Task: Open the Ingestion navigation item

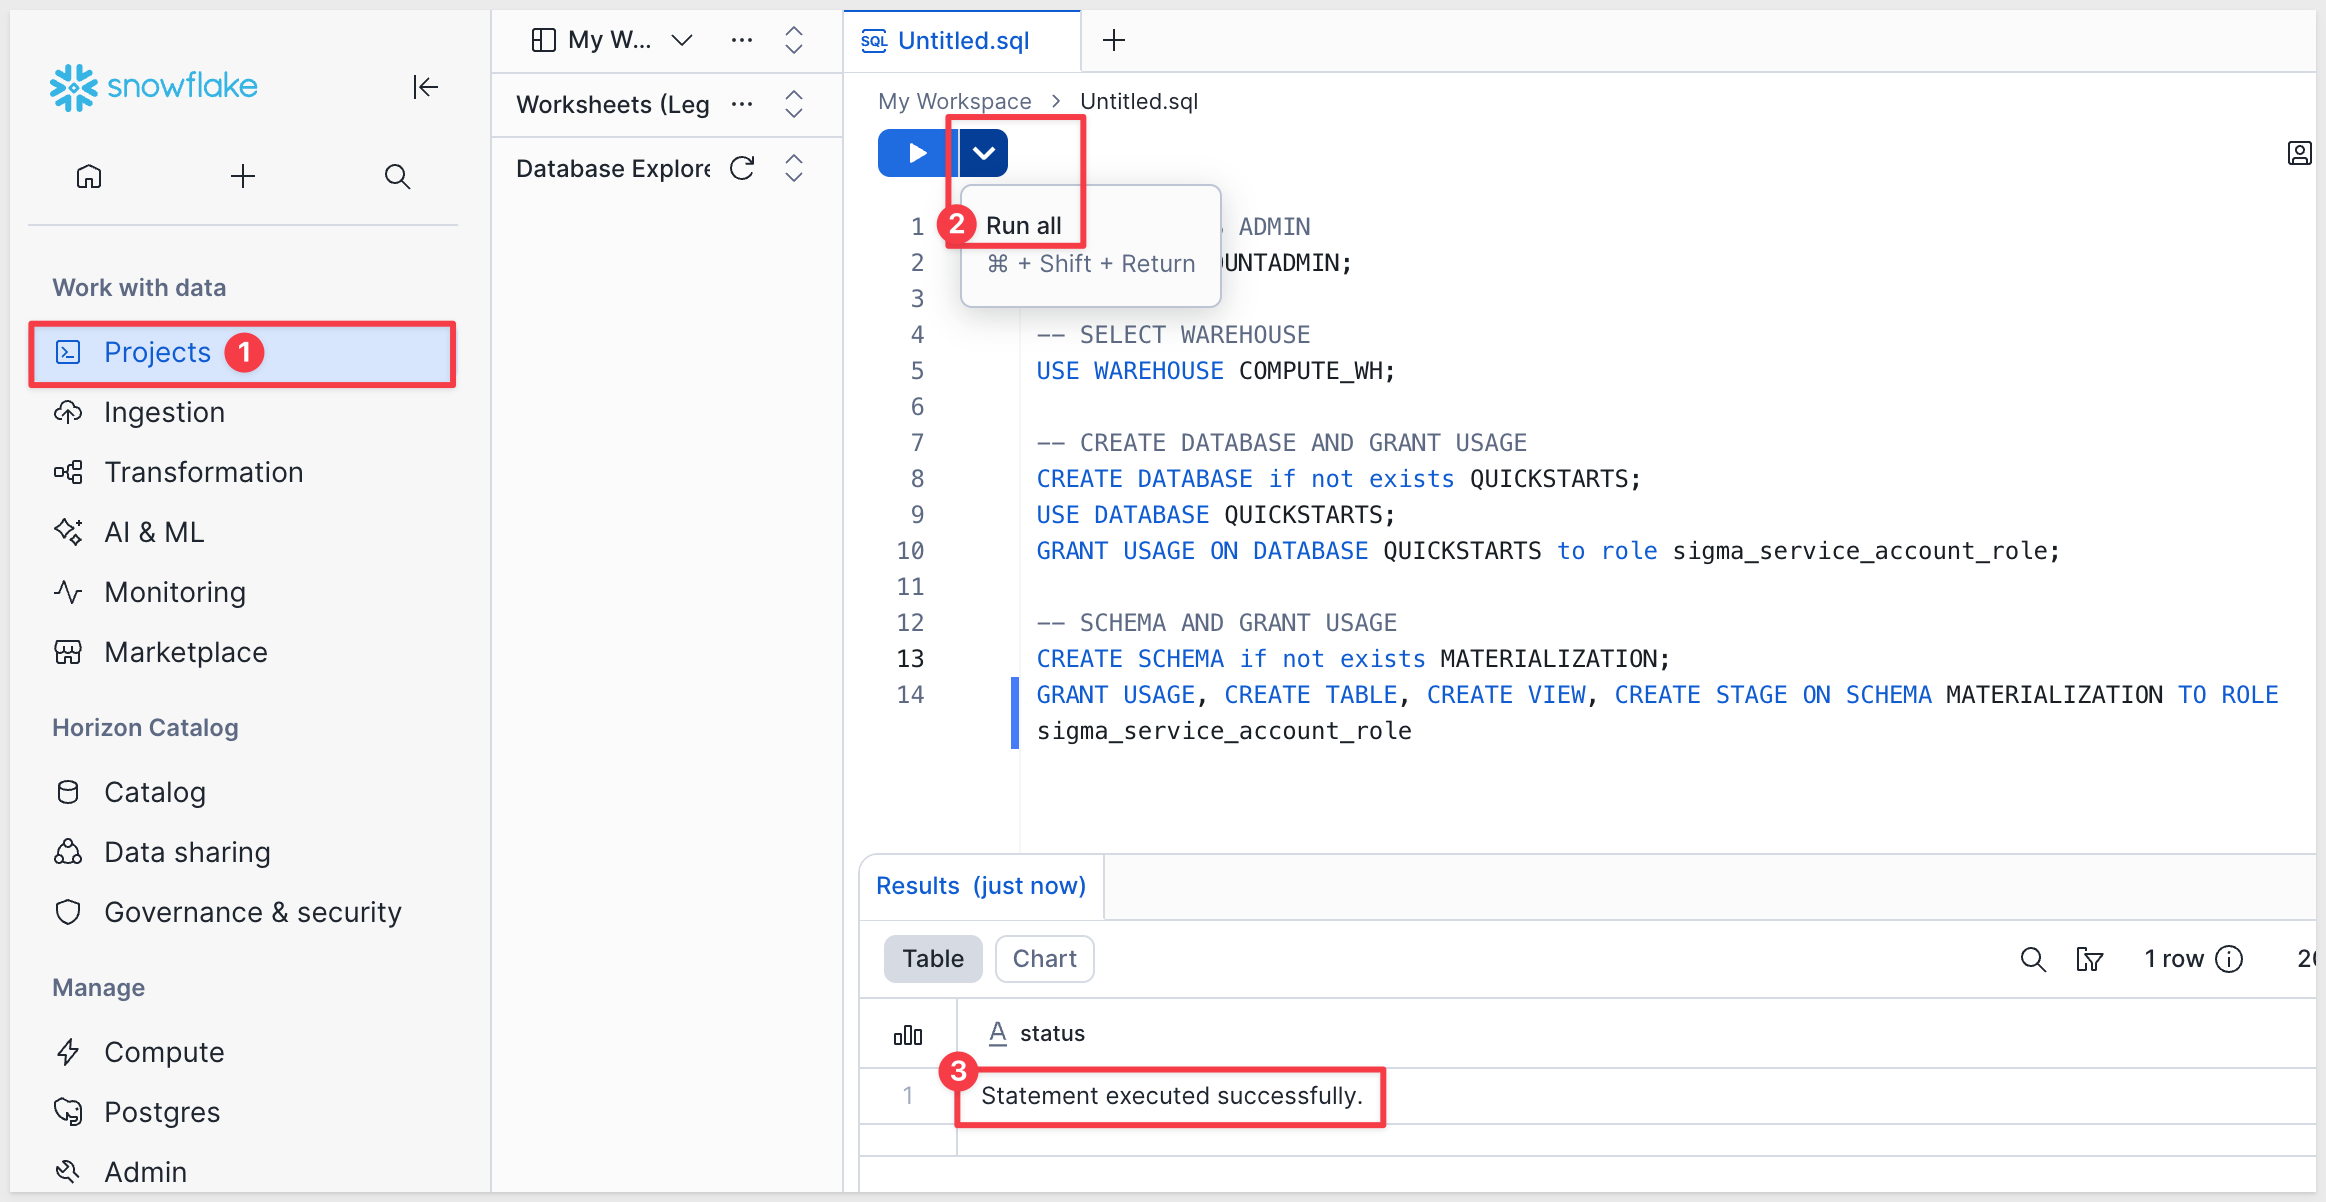Action: [164, 412]
